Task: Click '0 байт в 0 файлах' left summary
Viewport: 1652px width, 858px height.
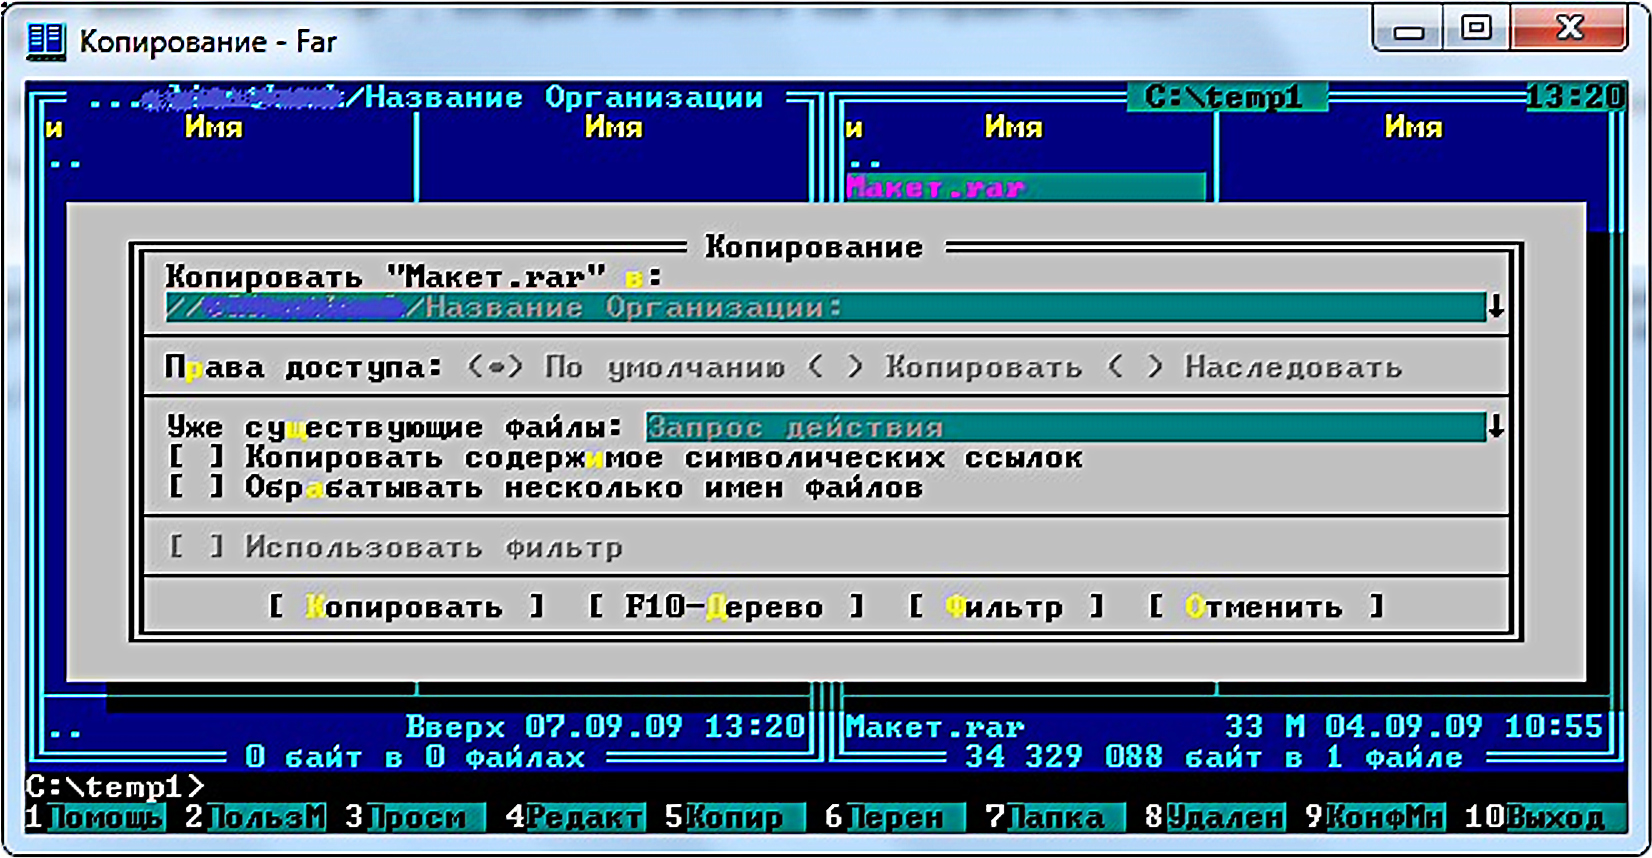Action: click(x=415, y=757)
